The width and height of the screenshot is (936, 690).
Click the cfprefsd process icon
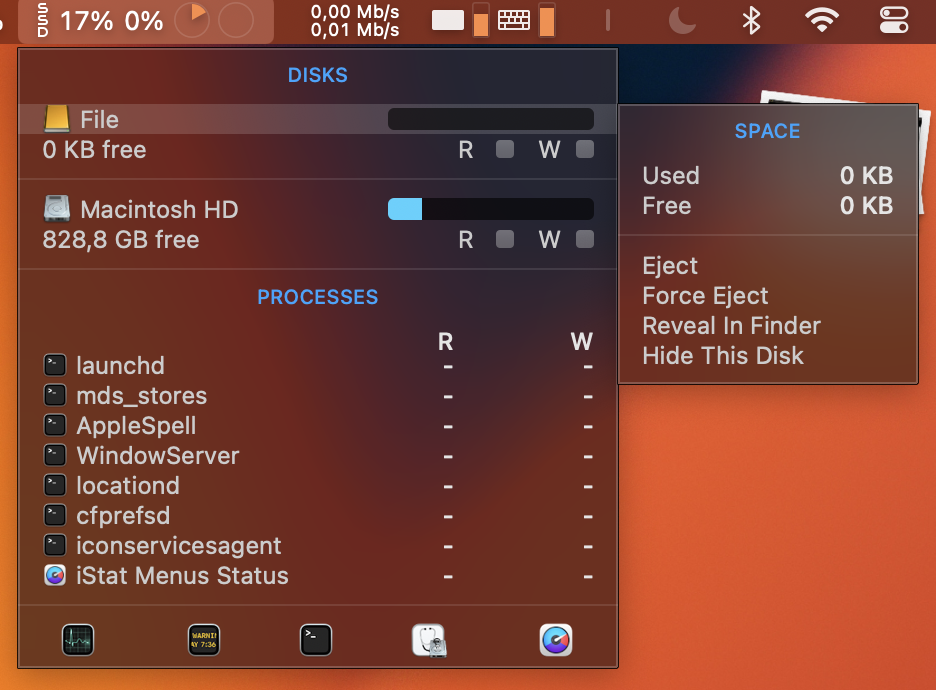[55, 515]
